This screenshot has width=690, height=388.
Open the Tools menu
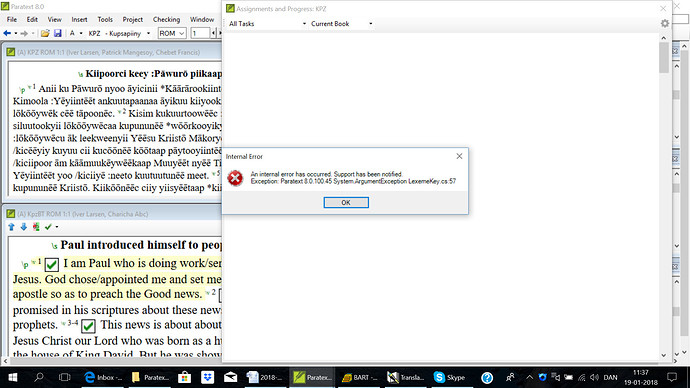(x=105, y=19)
